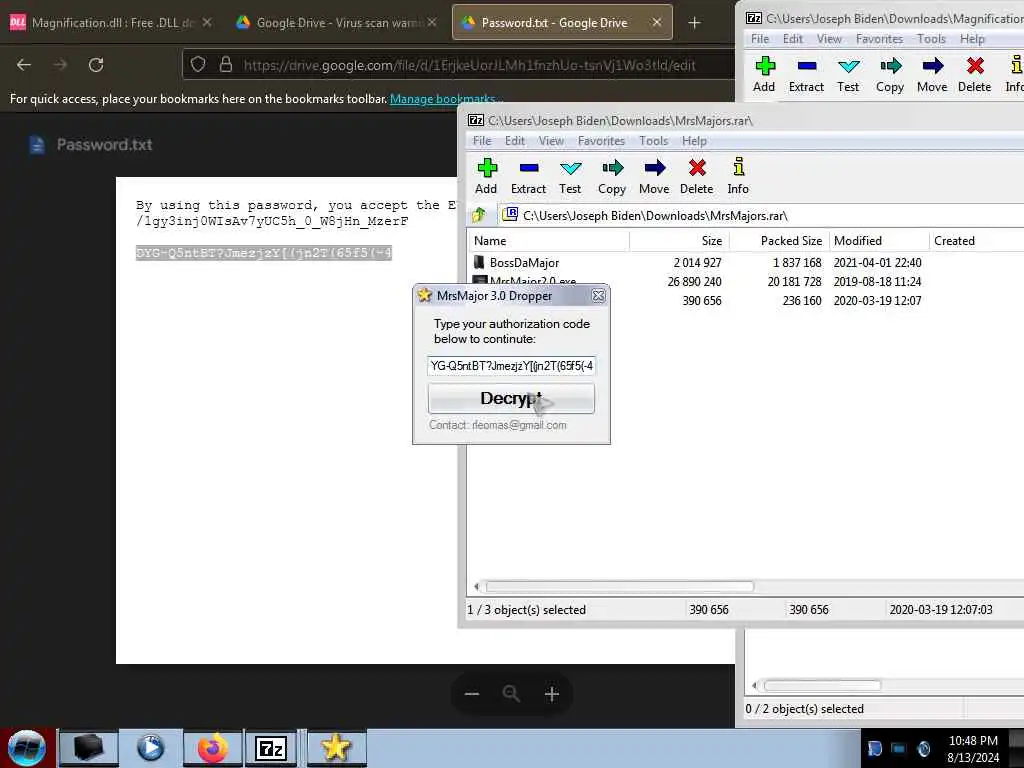Click the authorization code text field
The image size is (1024, 768).
511,366
